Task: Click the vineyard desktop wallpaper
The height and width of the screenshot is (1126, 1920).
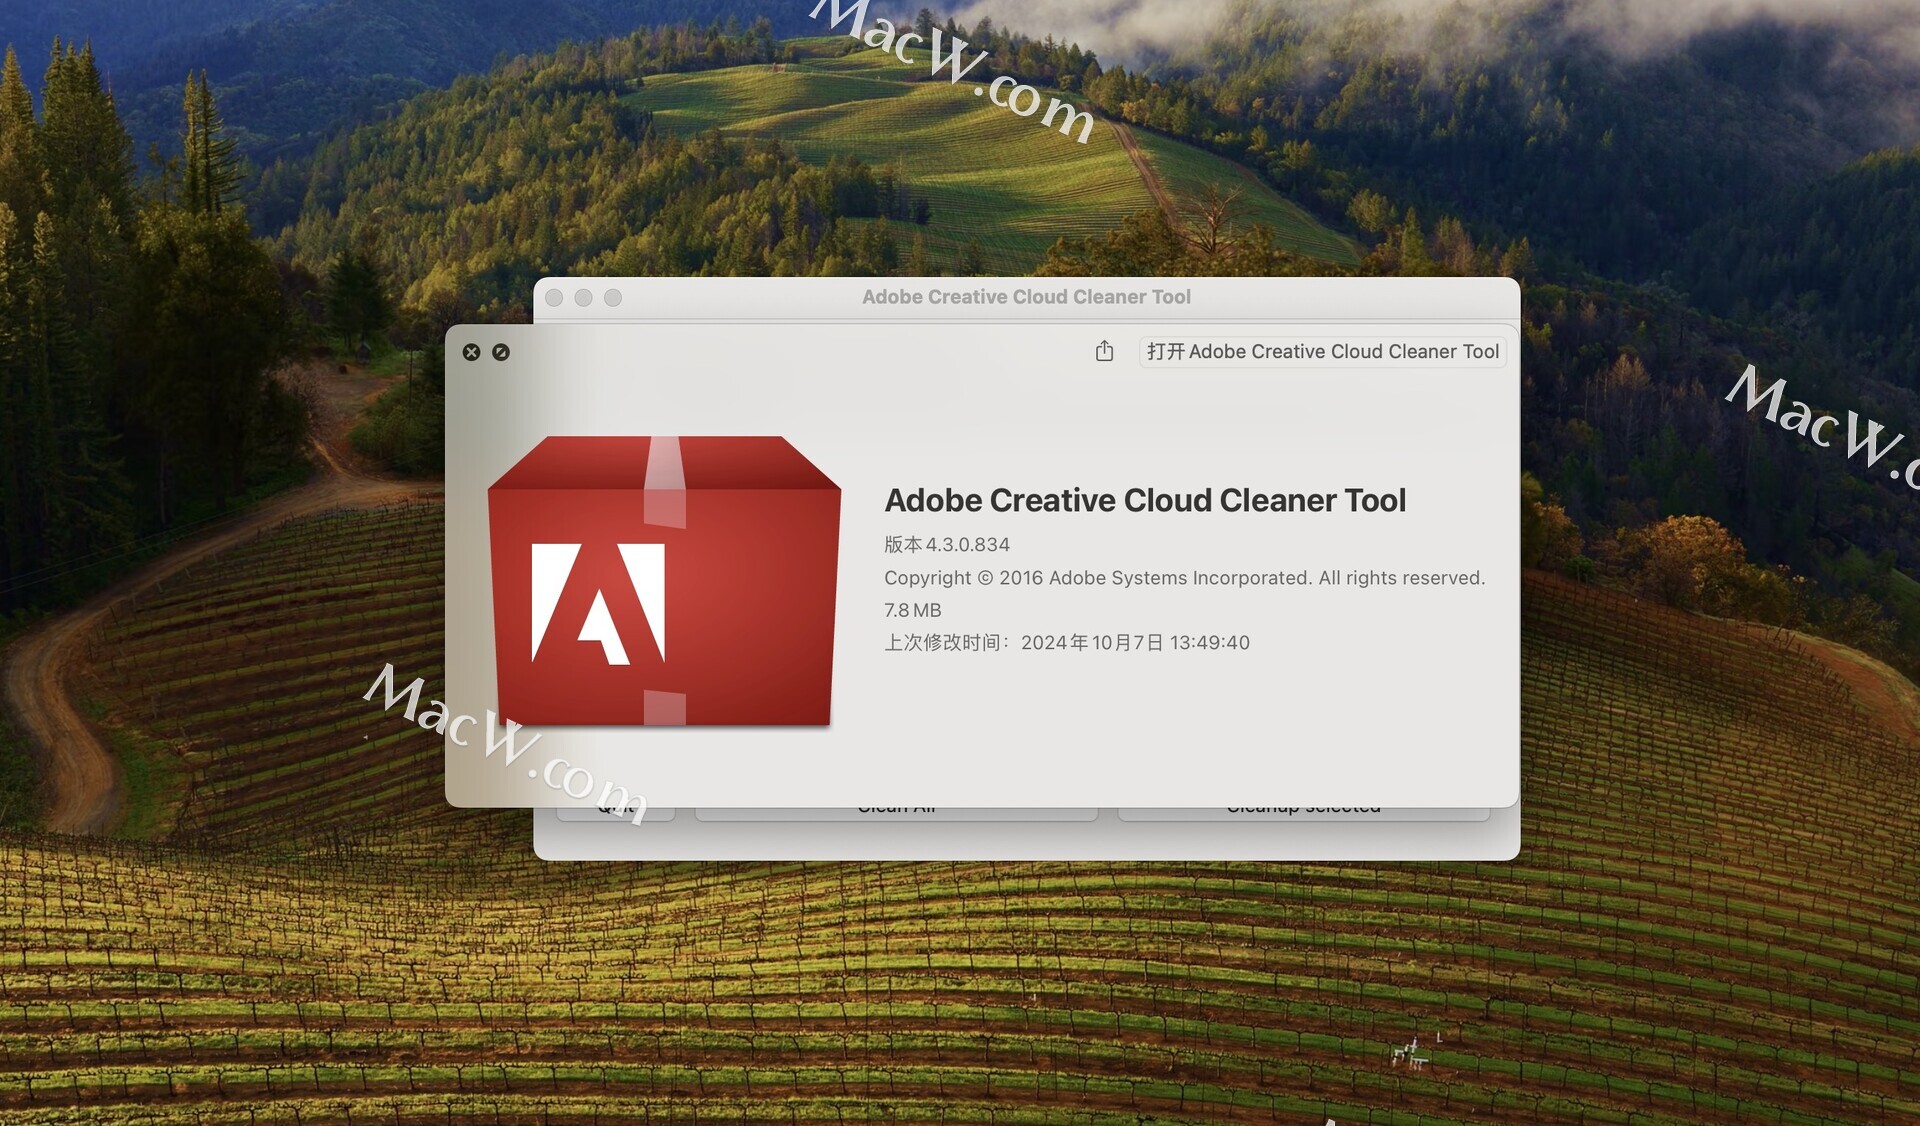Action: [960, 990]
